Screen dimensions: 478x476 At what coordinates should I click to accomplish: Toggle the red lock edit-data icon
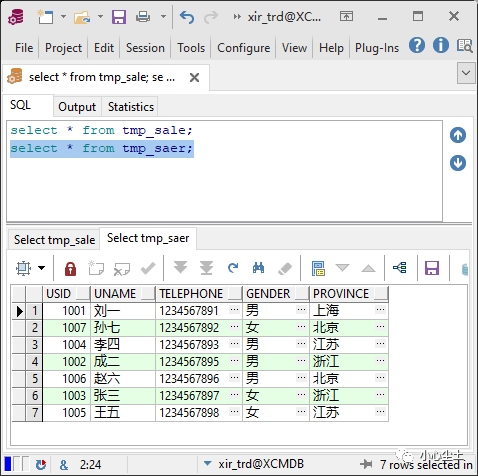(x=70, y=268)
